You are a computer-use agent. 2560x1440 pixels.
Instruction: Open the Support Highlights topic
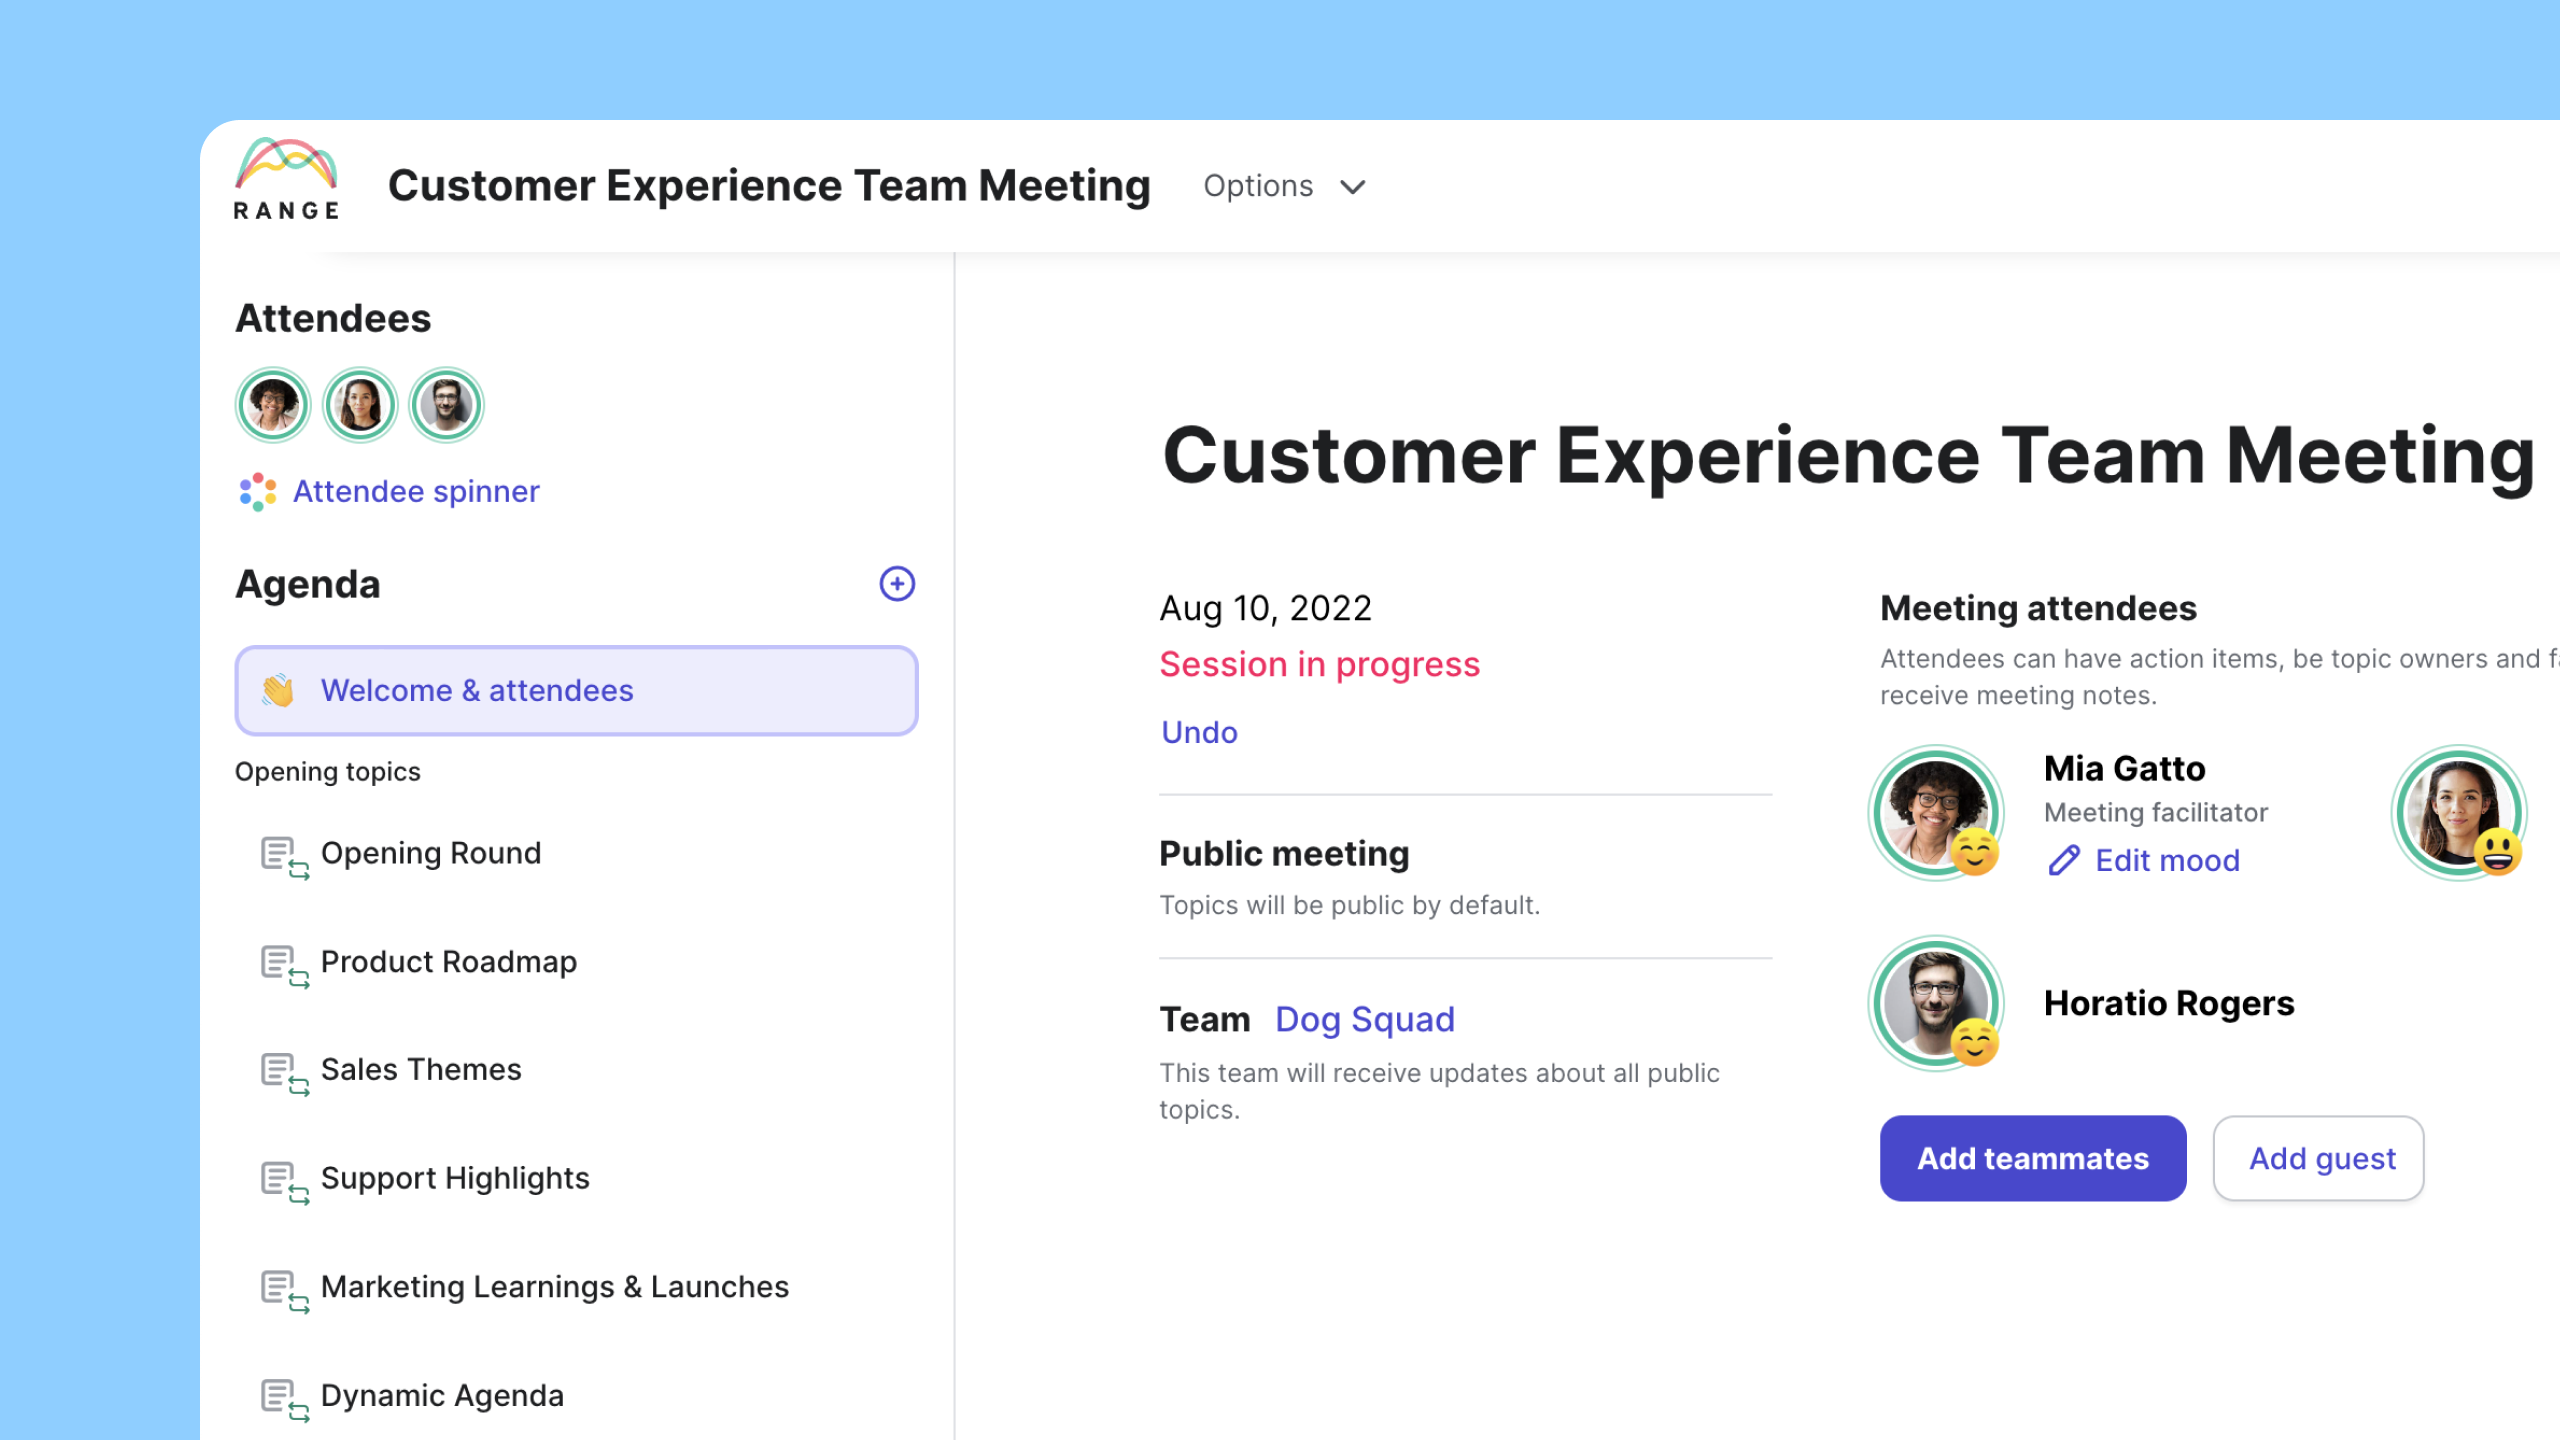[455, 1178]
